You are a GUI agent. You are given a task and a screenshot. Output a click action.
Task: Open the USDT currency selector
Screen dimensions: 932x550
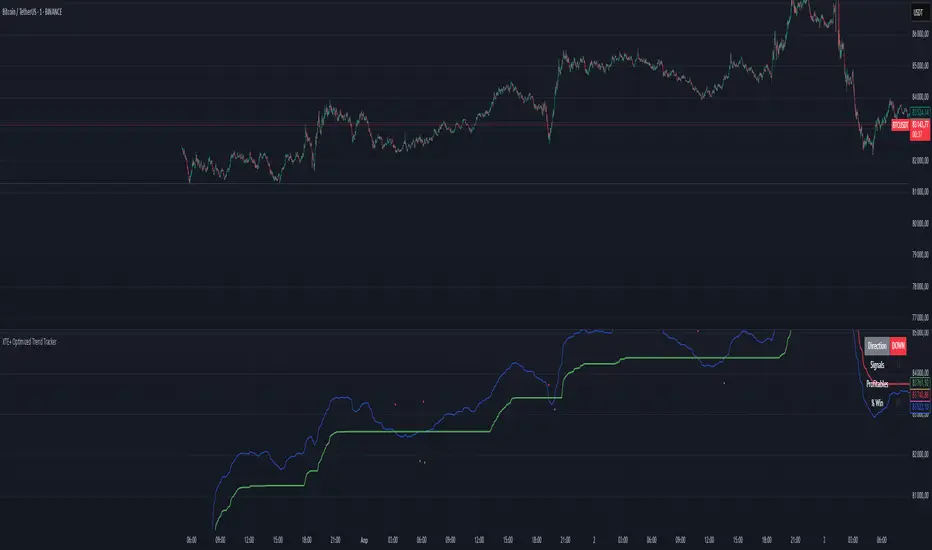tap(917, 12)
